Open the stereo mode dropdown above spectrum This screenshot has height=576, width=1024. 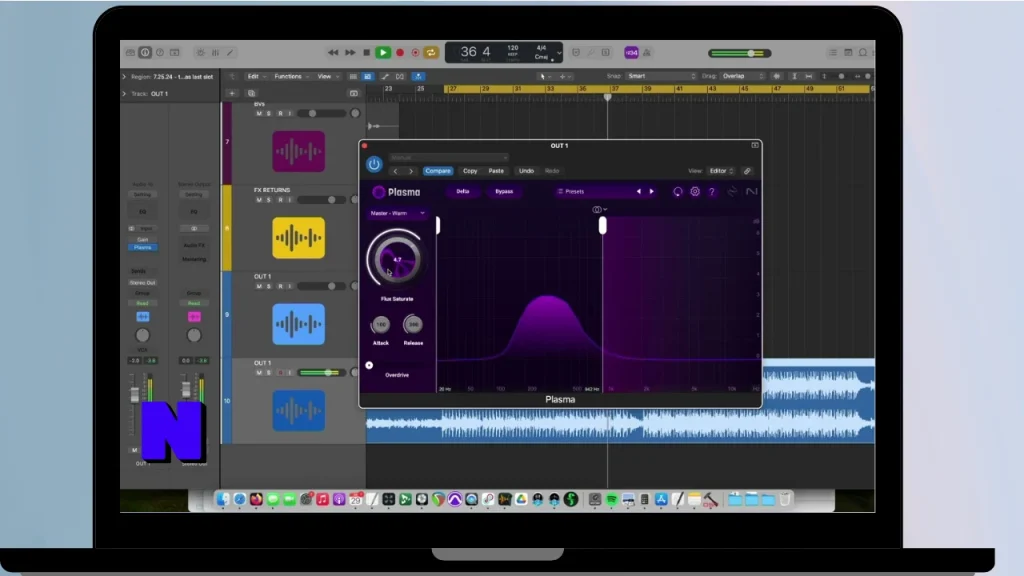[600, 210]
